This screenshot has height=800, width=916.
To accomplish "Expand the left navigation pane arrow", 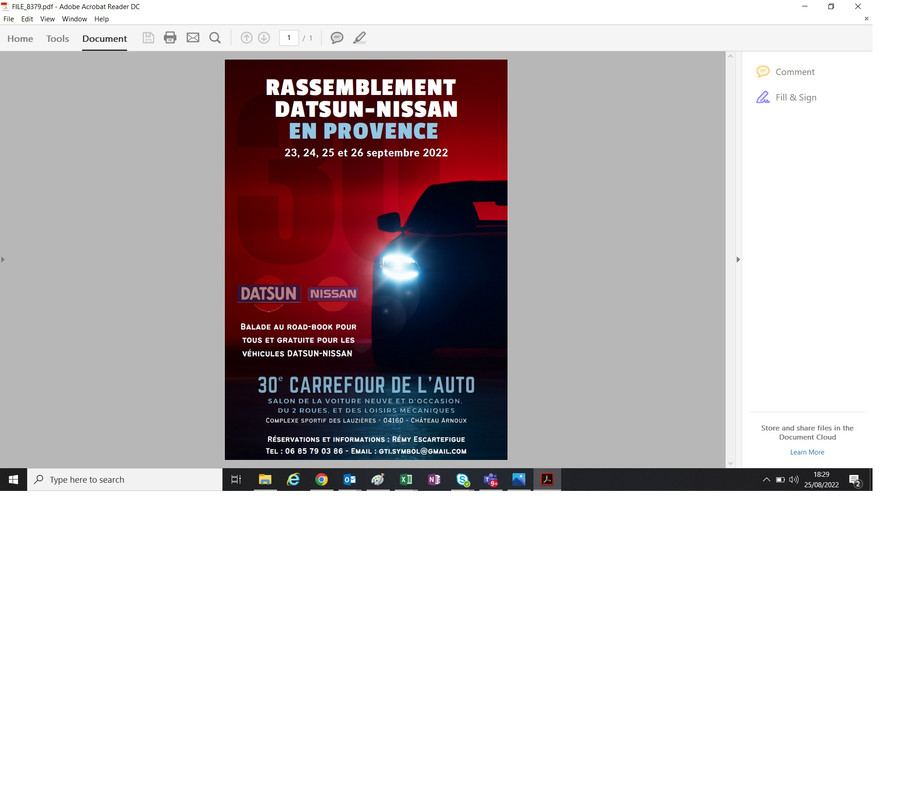I will click(3, 259).
